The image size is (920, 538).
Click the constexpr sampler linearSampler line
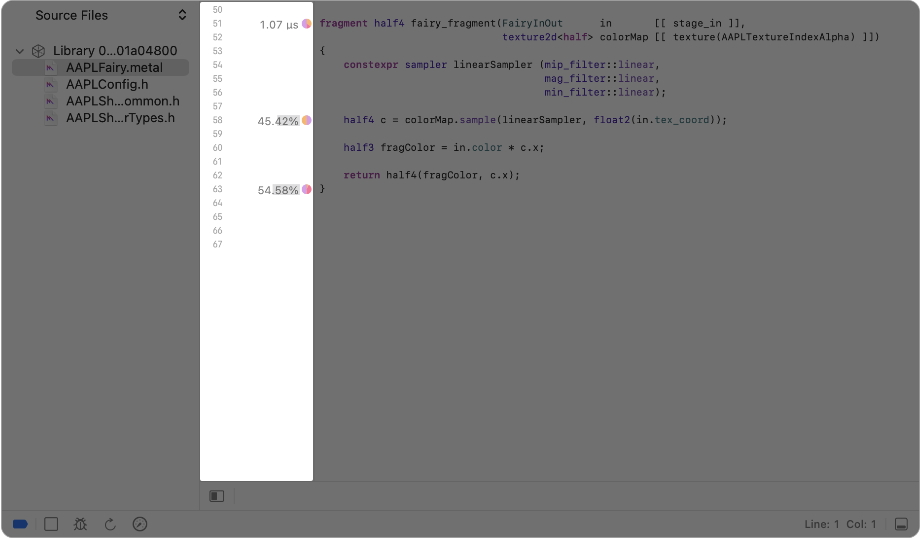point(502,65)
